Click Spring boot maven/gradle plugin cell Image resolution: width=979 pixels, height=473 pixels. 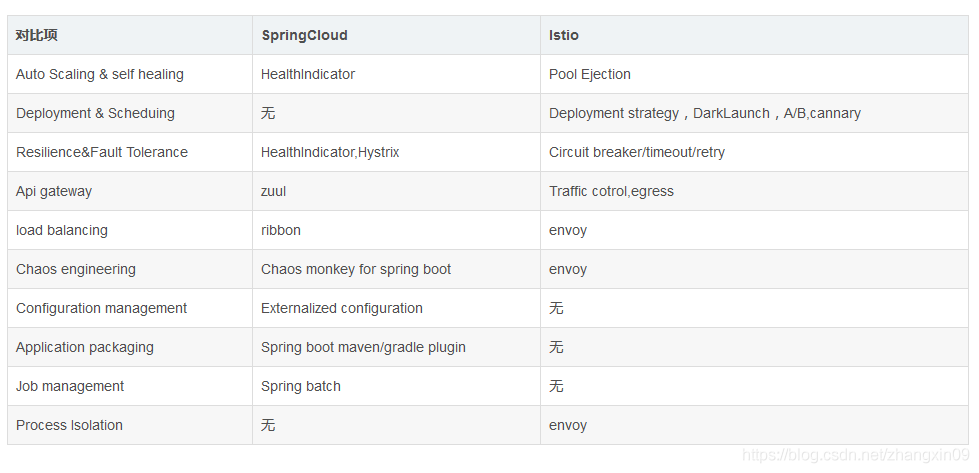pyautogui.click(x=363, y=347)
